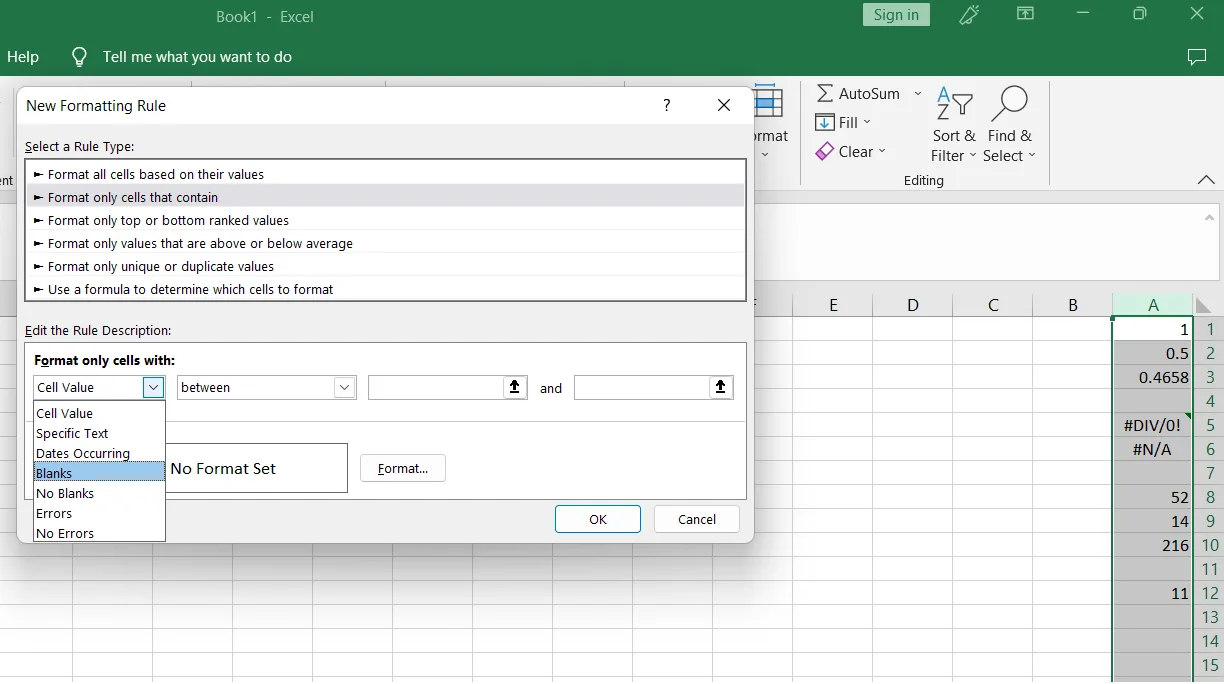
Task: Open the Format... button
Action: pyautogui.click(x=403, y=468)
